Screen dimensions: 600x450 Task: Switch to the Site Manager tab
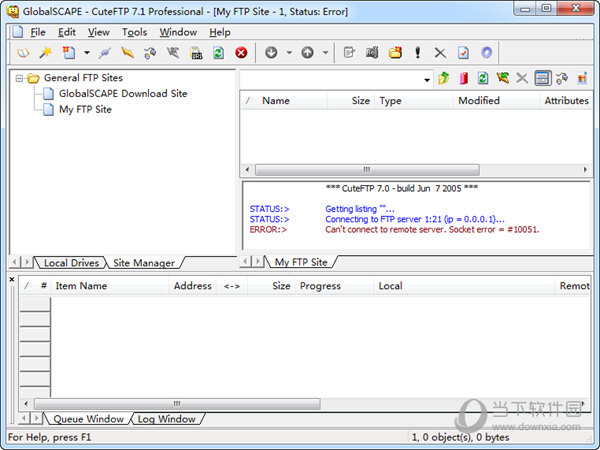point(144,263)
